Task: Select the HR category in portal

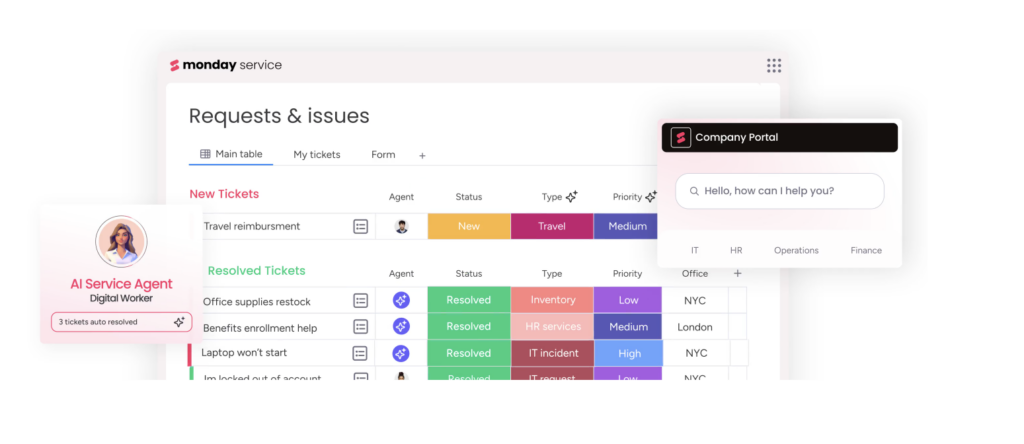Action: point(736,250)
